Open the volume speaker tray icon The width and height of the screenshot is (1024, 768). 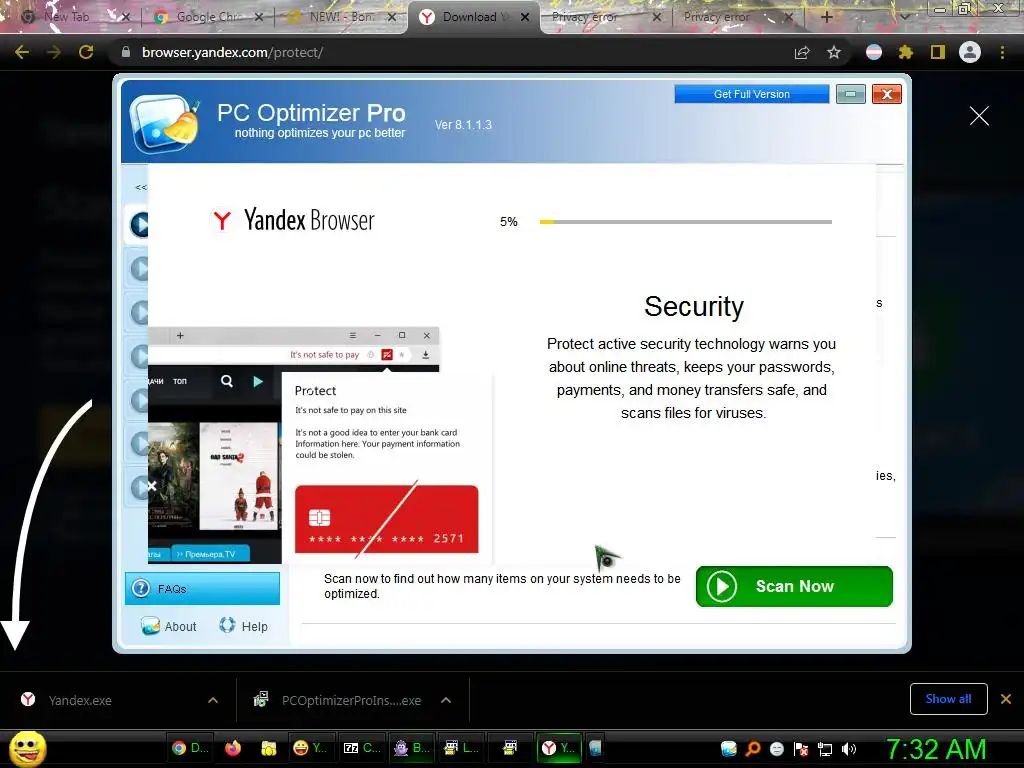pyautogui.click(x=848, y=749)
